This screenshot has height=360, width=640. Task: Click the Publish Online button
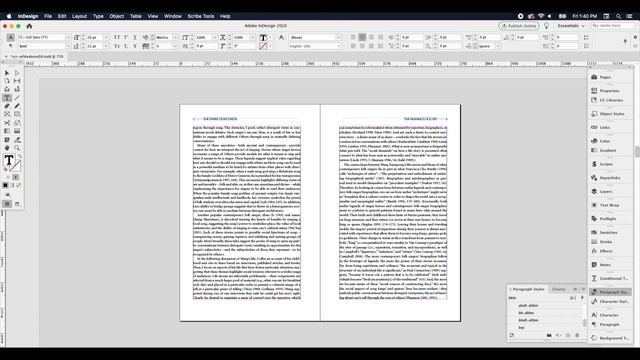[x=519, y=26]
